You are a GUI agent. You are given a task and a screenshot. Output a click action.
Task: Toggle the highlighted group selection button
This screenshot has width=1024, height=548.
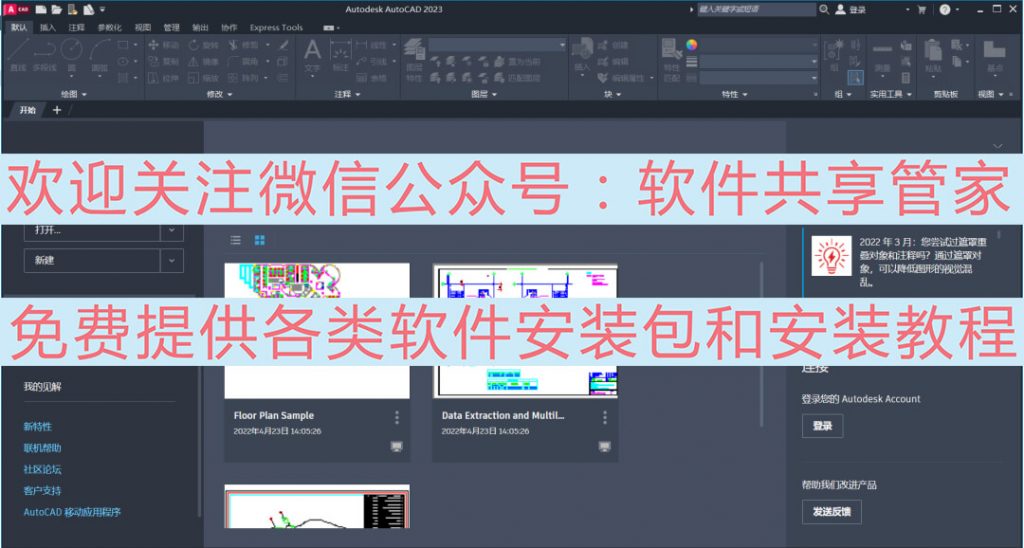(856, 78)
